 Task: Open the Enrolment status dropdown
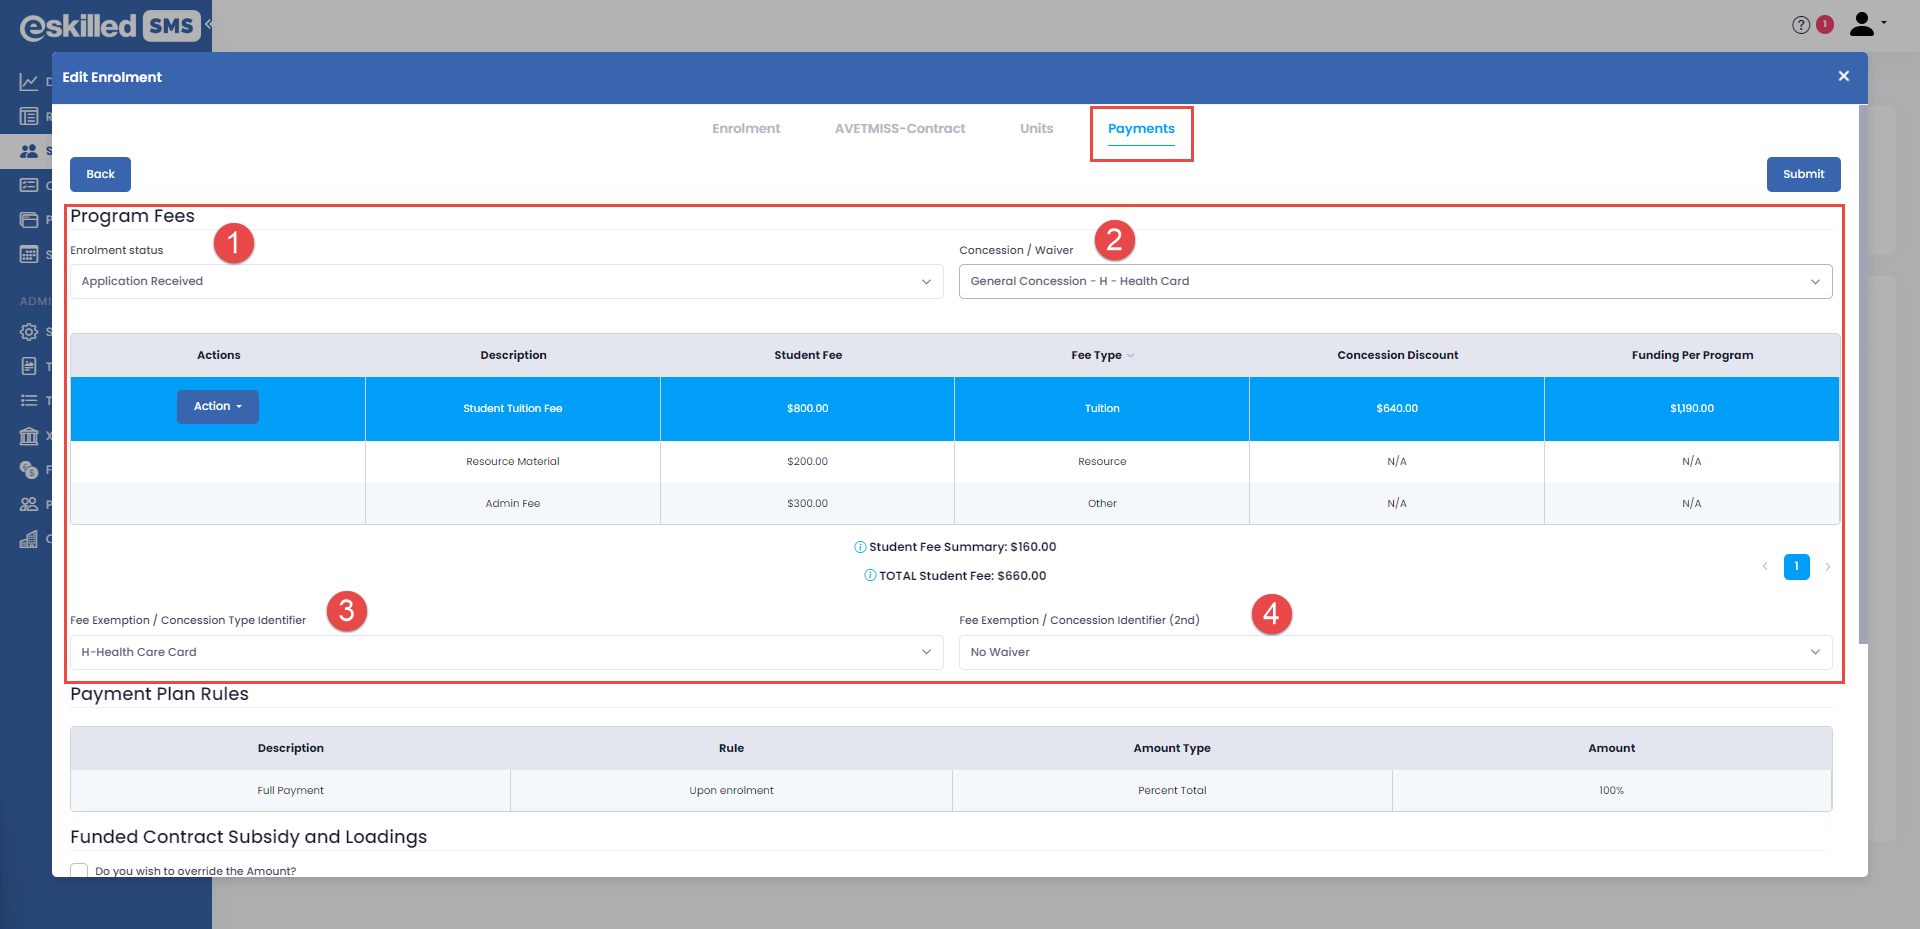click(506, 282)
